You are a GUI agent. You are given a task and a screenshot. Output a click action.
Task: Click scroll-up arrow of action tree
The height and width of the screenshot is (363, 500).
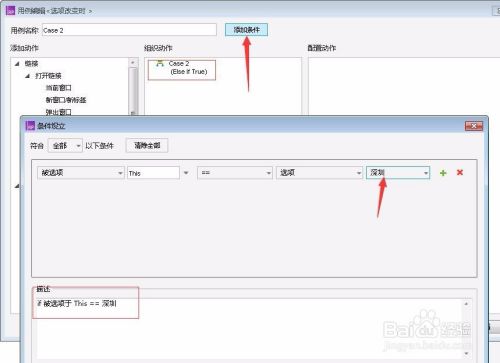(133, 62)
